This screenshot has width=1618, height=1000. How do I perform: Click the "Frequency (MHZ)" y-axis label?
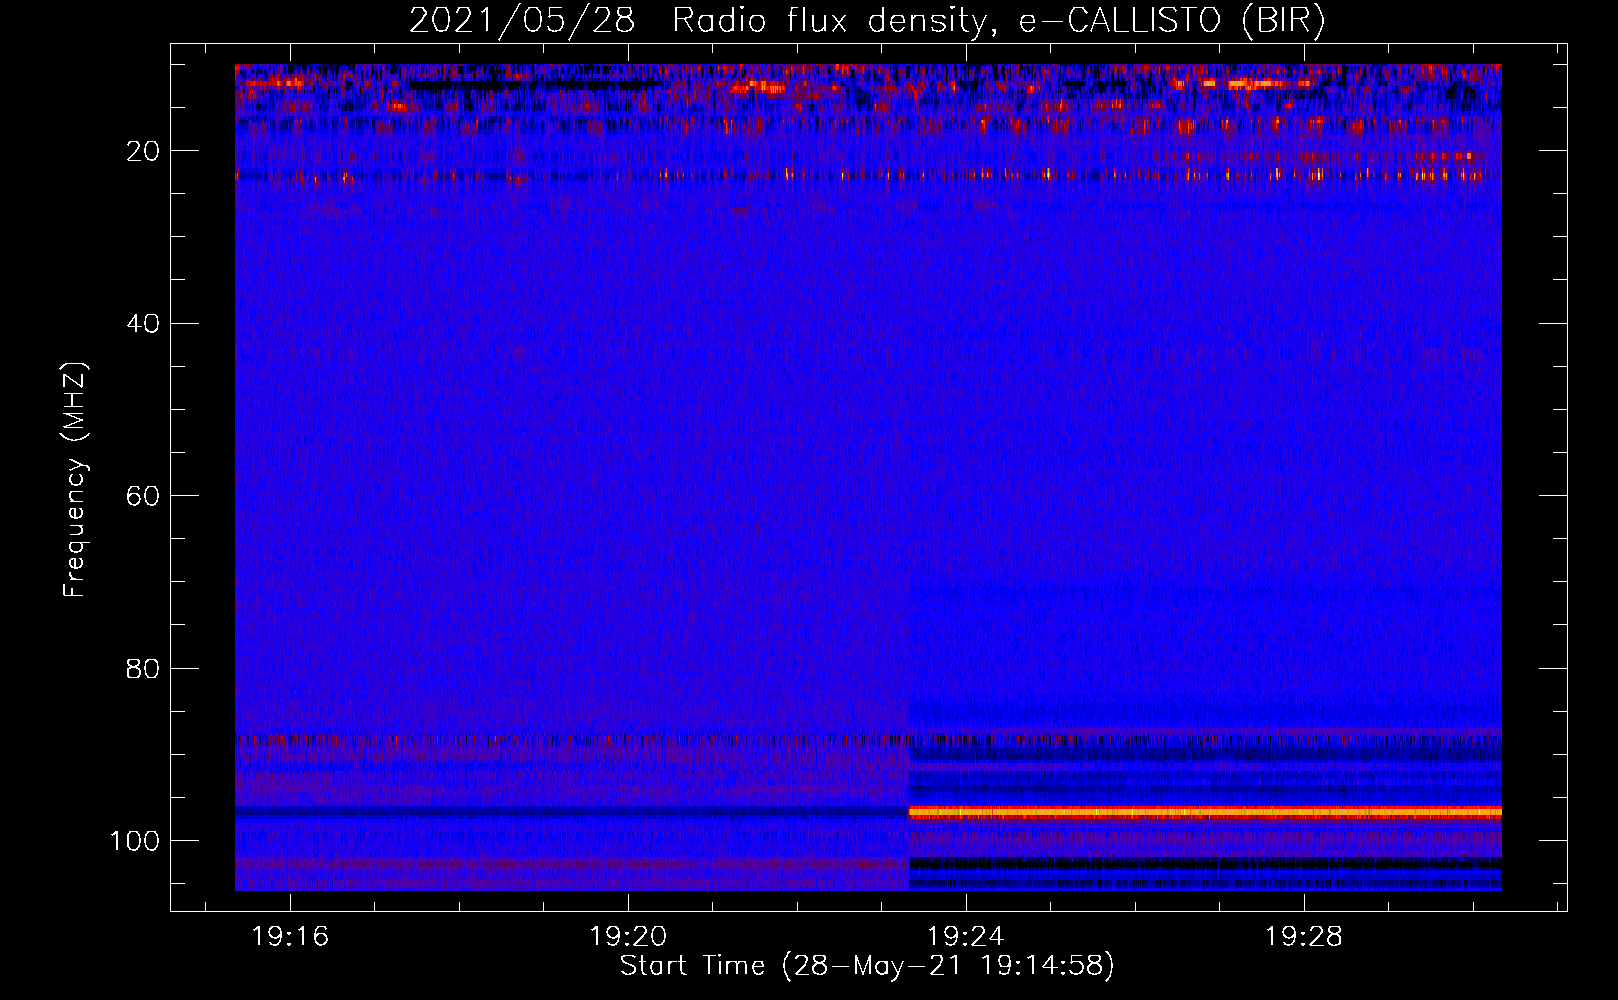(x=76, y=480)
